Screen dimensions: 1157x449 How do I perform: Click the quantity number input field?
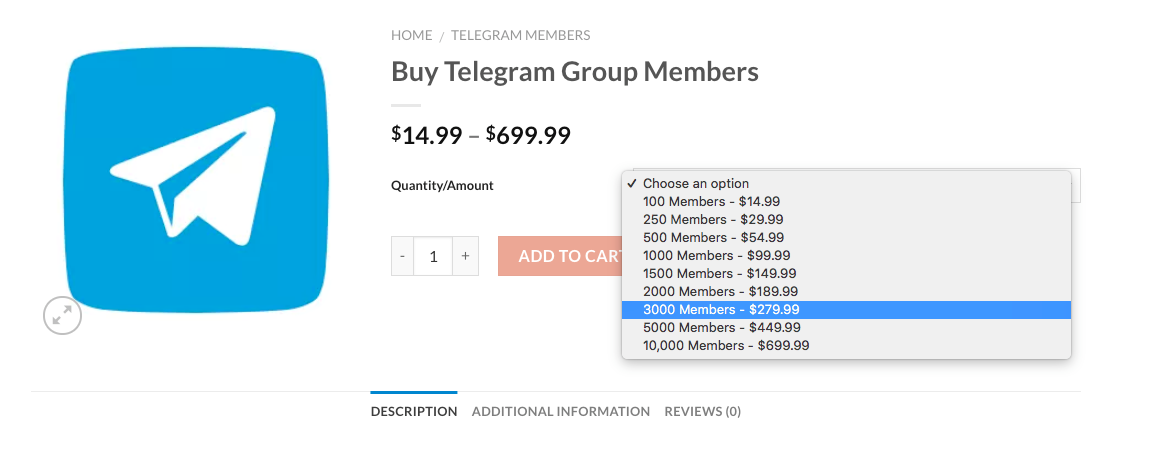[433, 256]
